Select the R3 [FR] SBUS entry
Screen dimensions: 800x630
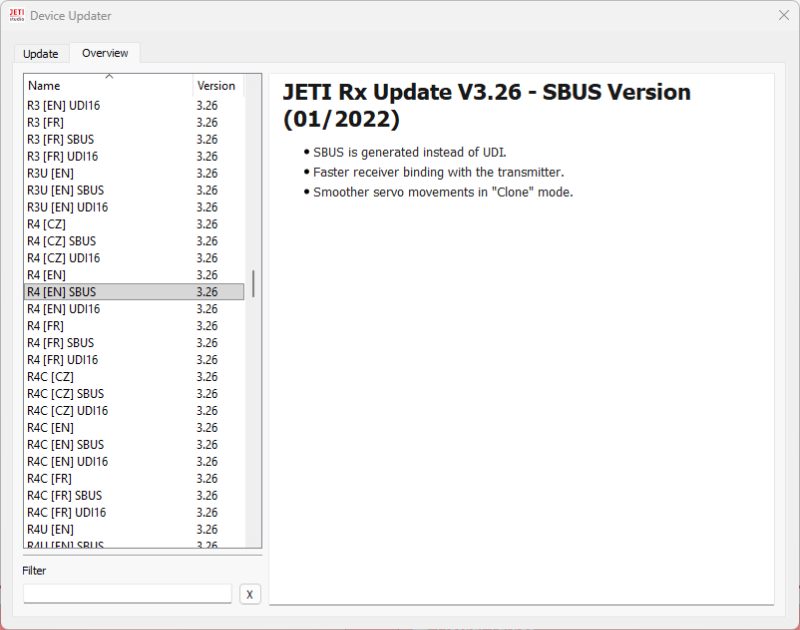click(x=60, y=139)
